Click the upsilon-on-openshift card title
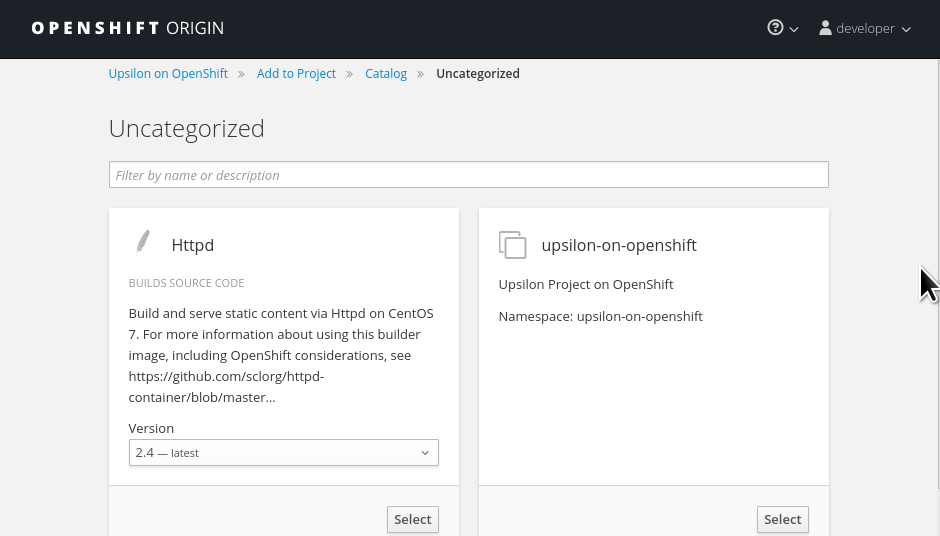The width and height of the screenshot is (940, 536). coord(619,245)
